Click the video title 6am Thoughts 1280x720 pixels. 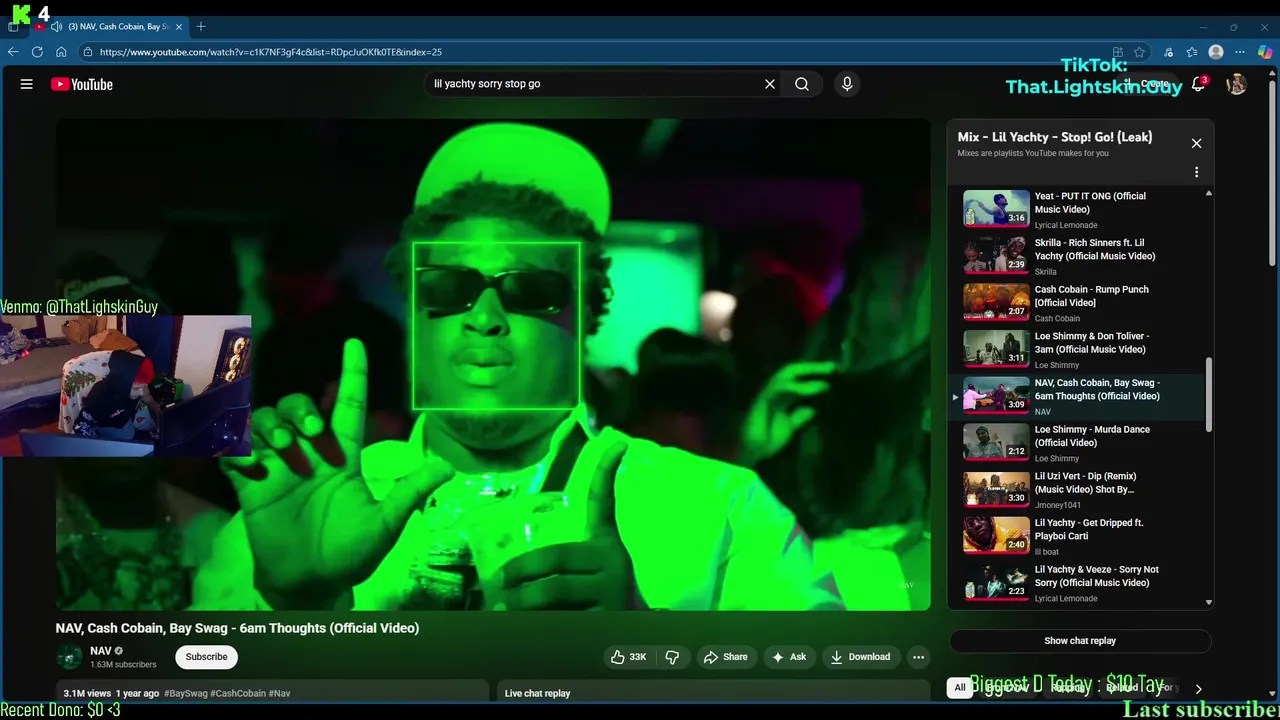pyautogui.click(x=237, y=628)
